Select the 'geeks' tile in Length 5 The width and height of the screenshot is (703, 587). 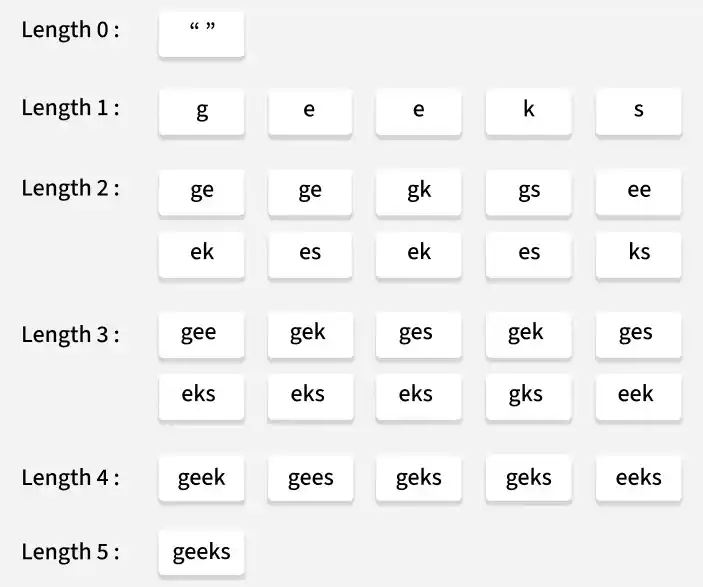[x=201, y=551]
